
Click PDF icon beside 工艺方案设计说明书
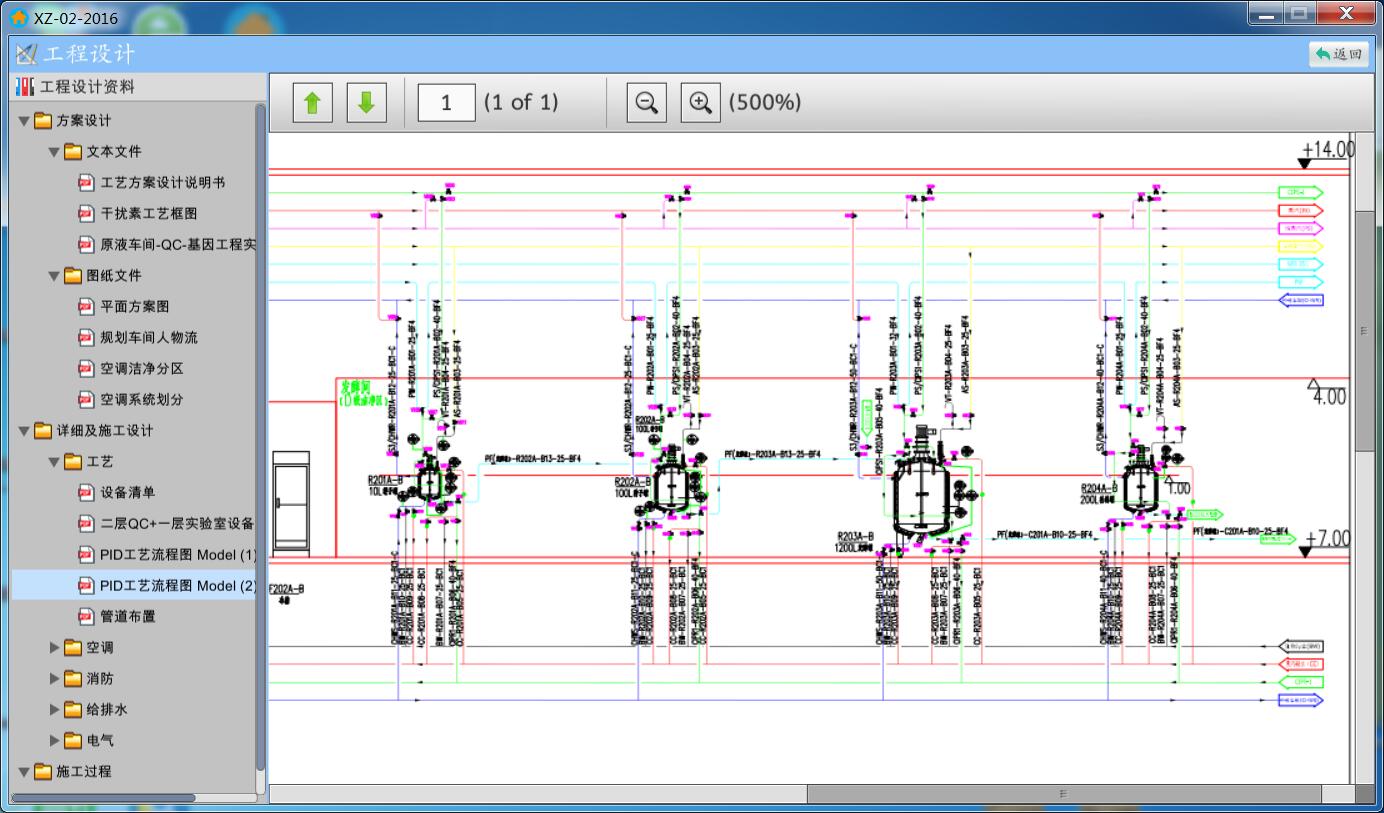tap(86, 183)
